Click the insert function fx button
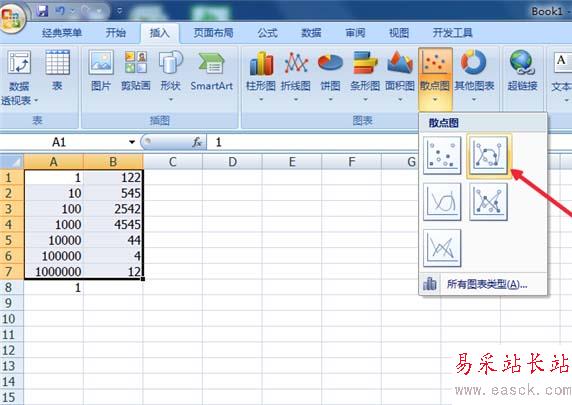The image size is (572, 405). [197, 142]
